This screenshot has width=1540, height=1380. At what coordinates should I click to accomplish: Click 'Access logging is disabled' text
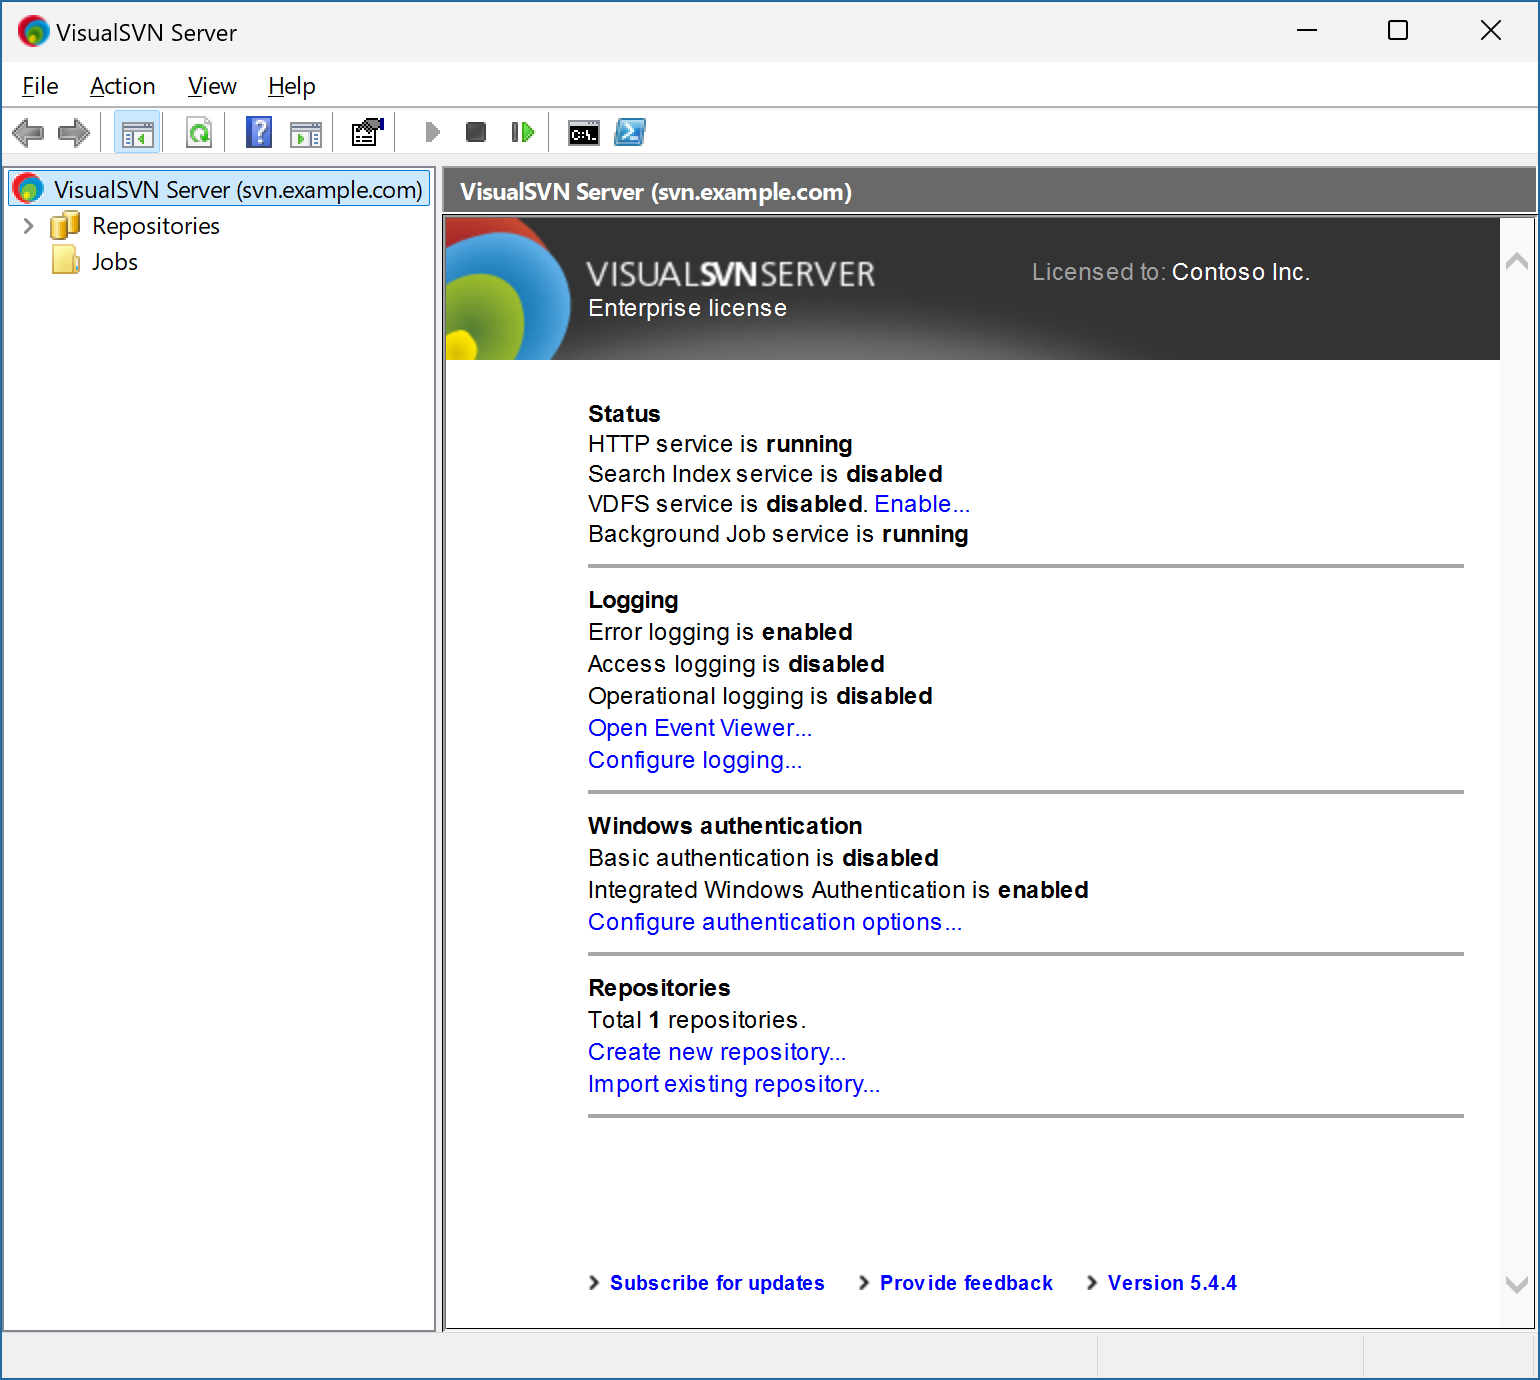[x=736, y=664]
